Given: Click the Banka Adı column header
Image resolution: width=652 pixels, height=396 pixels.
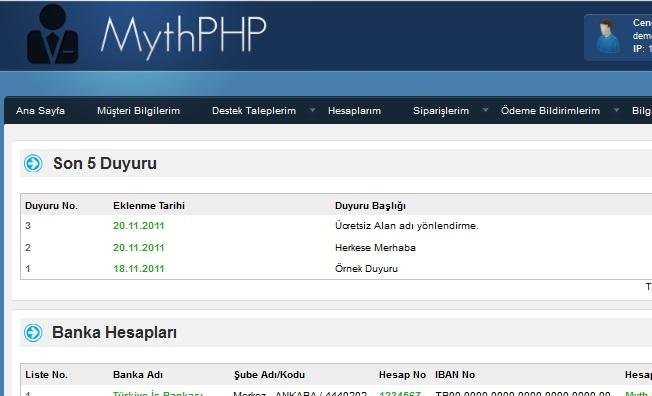Looking at the screenshot, I should [x=138, y=375].
